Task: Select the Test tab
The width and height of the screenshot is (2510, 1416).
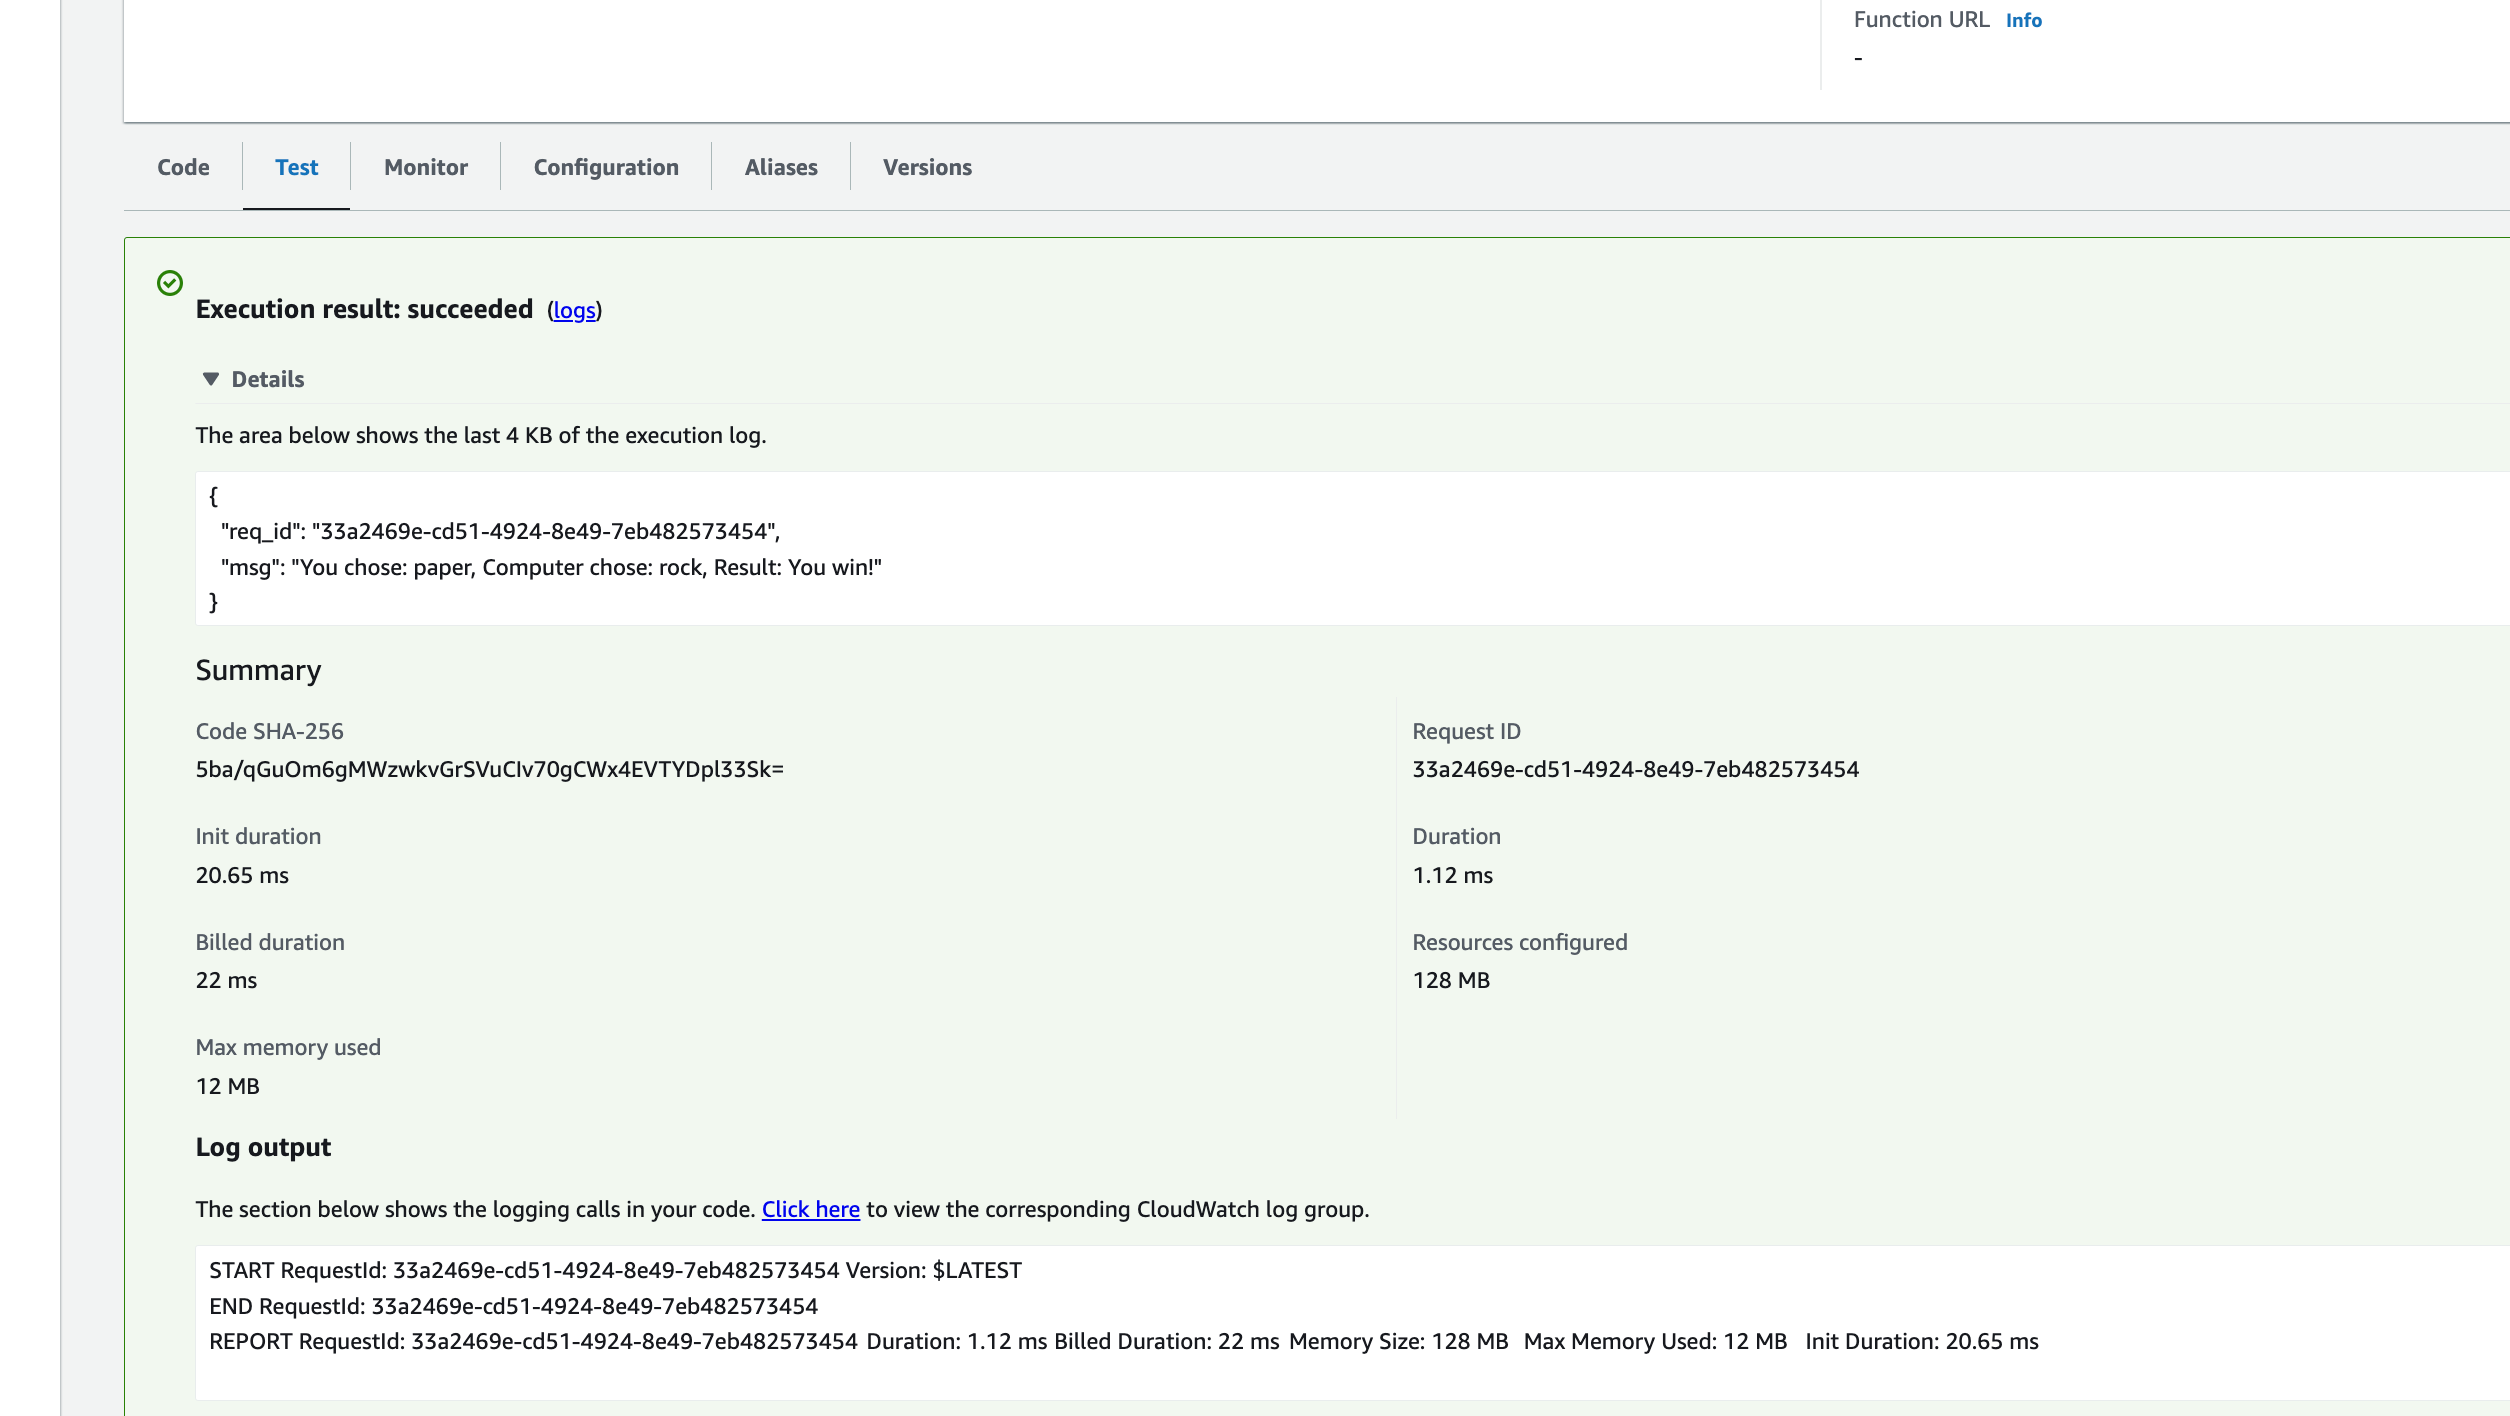Action: pyautogui.click(x=296, y=167)
